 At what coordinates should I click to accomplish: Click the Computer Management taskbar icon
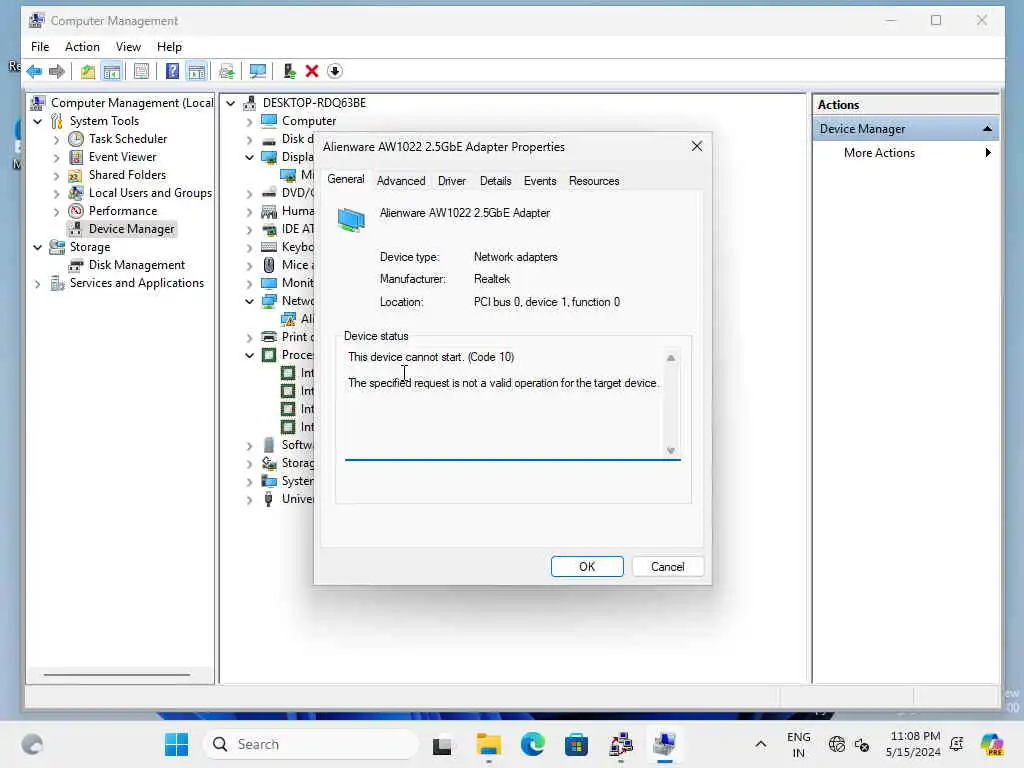point(664,744)
